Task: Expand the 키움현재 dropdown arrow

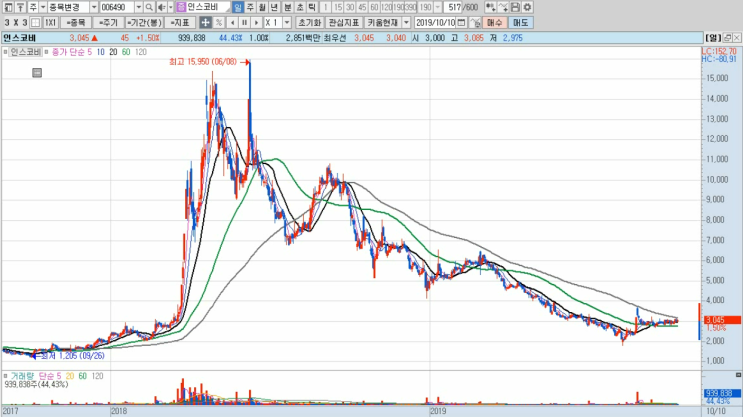Action: tap(406, 22)
